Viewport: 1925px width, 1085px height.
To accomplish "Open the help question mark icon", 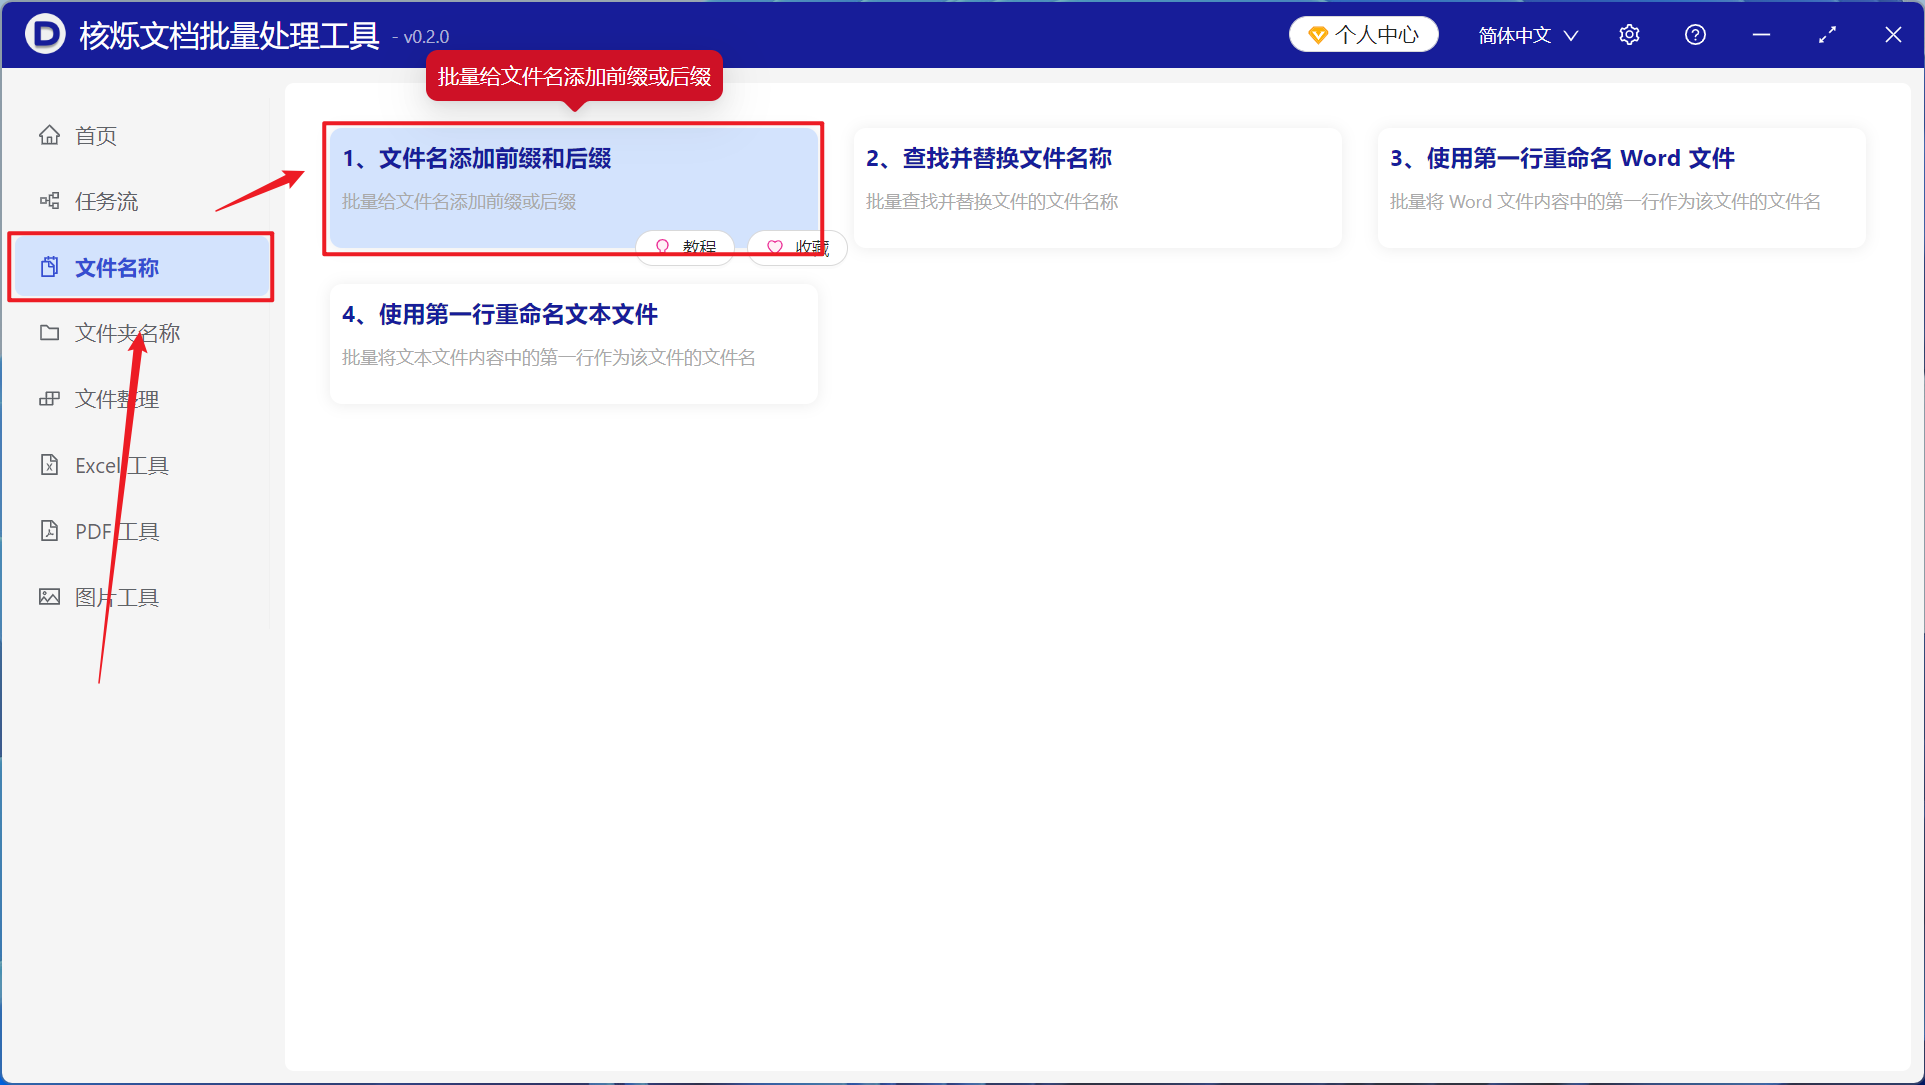I will point(1695,35).
